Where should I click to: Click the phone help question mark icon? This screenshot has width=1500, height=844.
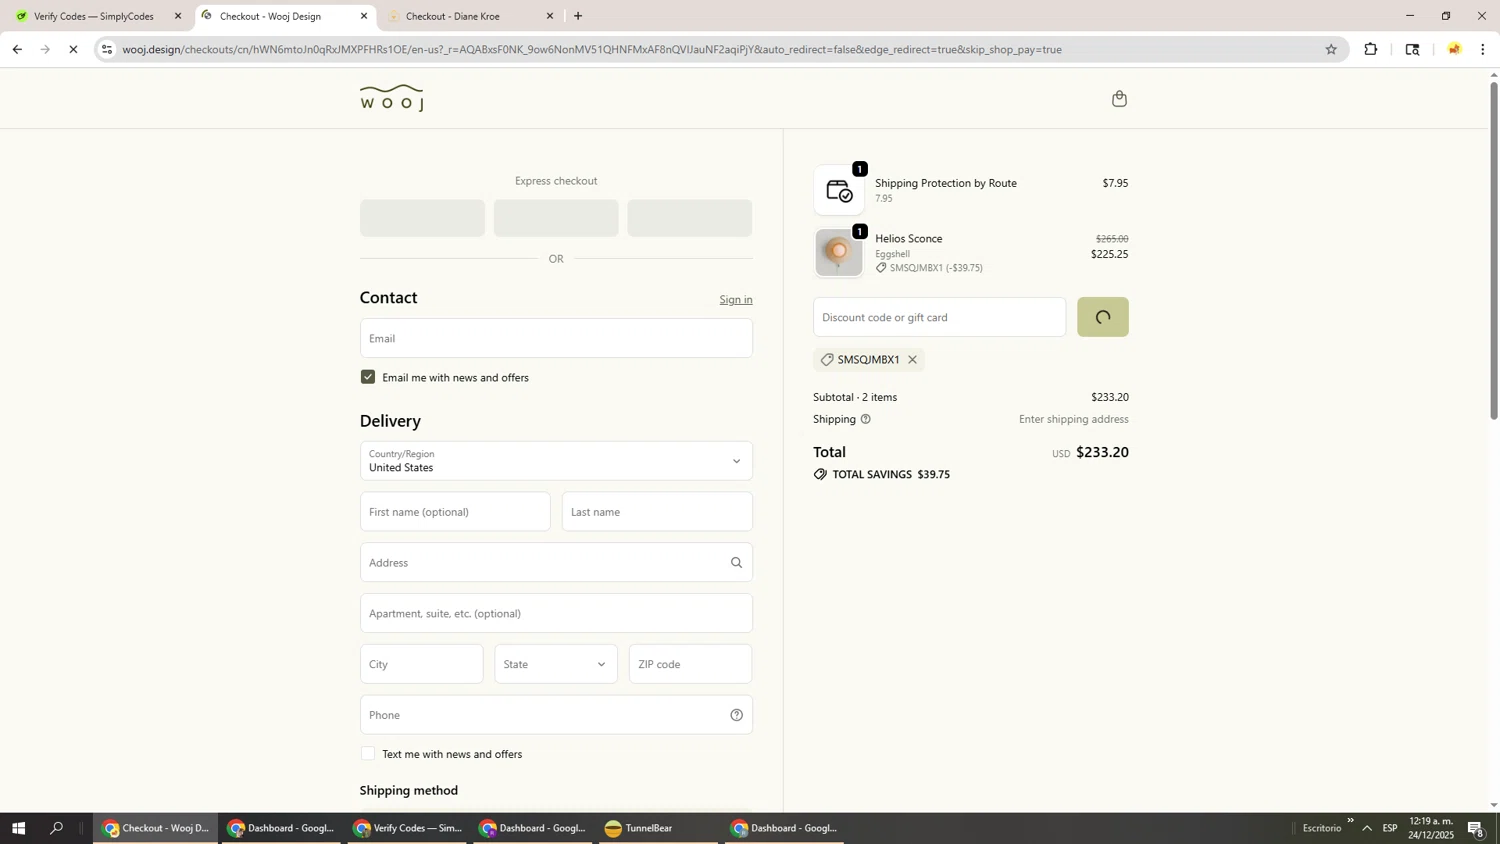tap(736, 715)
